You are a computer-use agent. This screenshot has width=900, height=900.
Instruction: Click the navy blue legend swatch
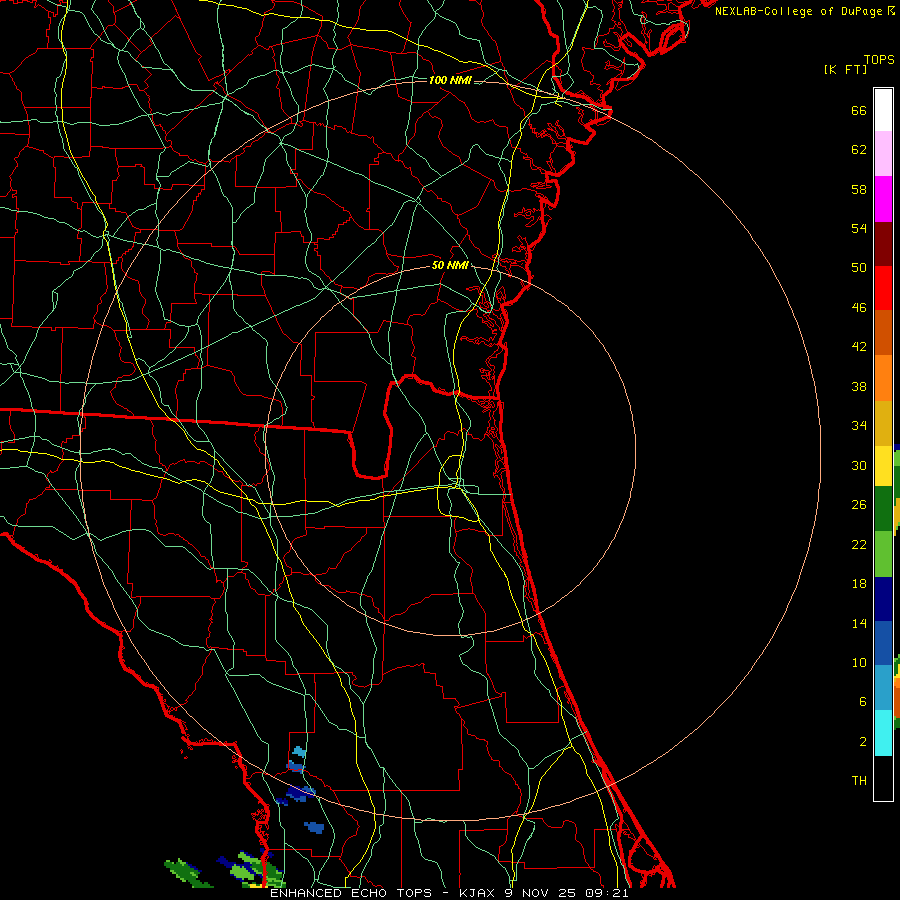[883, 599]
